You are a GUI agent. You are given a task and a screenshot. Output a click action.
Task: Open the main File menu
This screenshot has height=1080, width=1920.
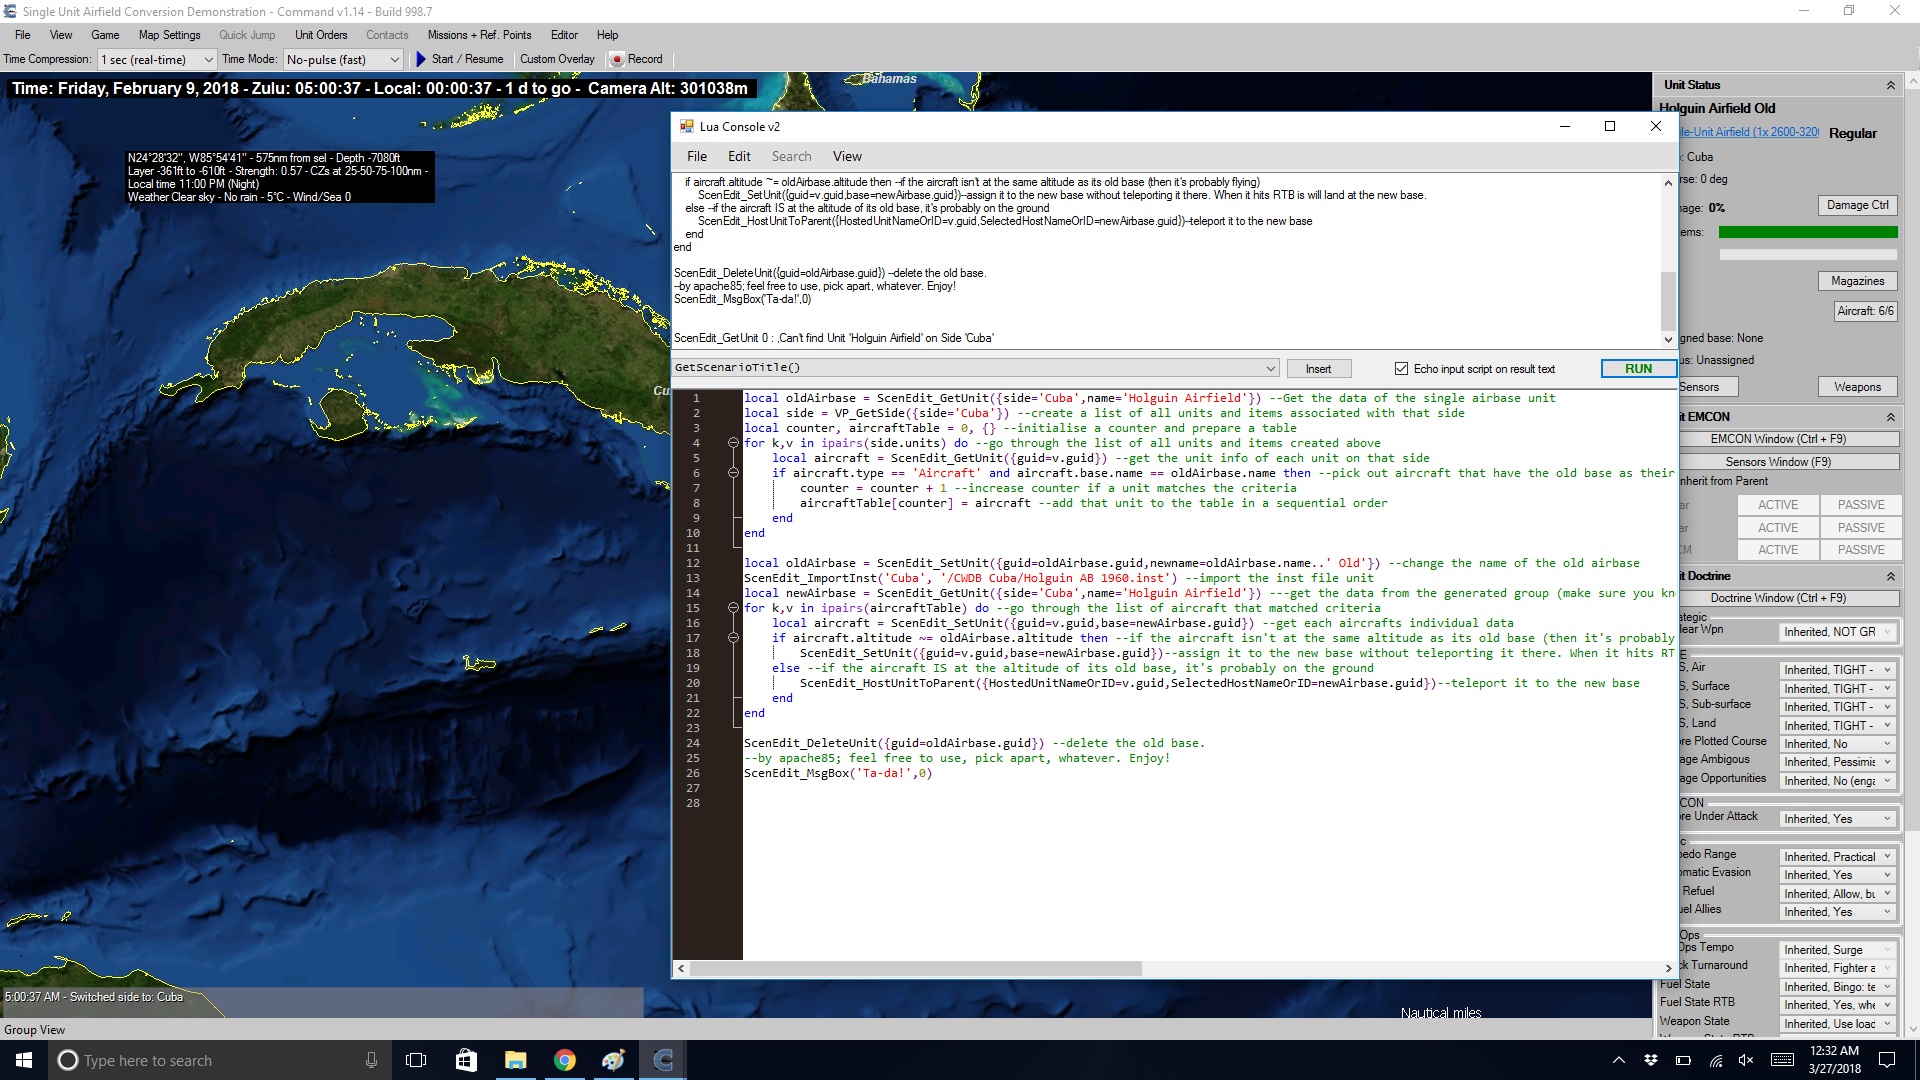point(22,35)
